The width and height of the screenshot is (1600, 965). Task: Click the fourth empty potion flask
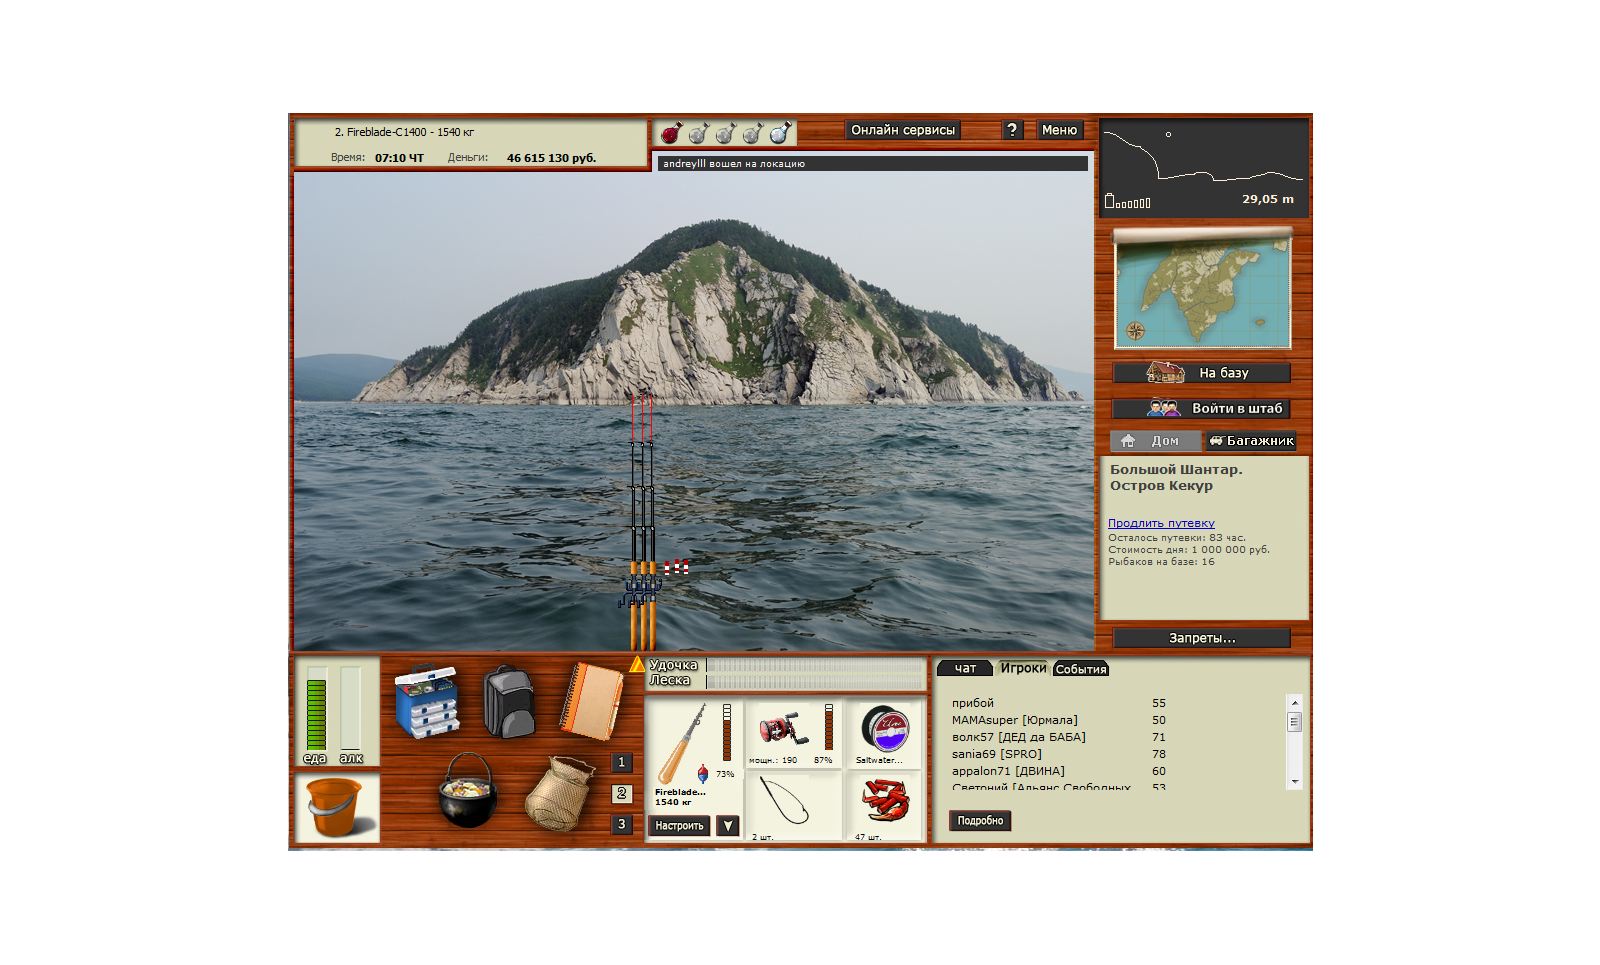click(752, 132)
